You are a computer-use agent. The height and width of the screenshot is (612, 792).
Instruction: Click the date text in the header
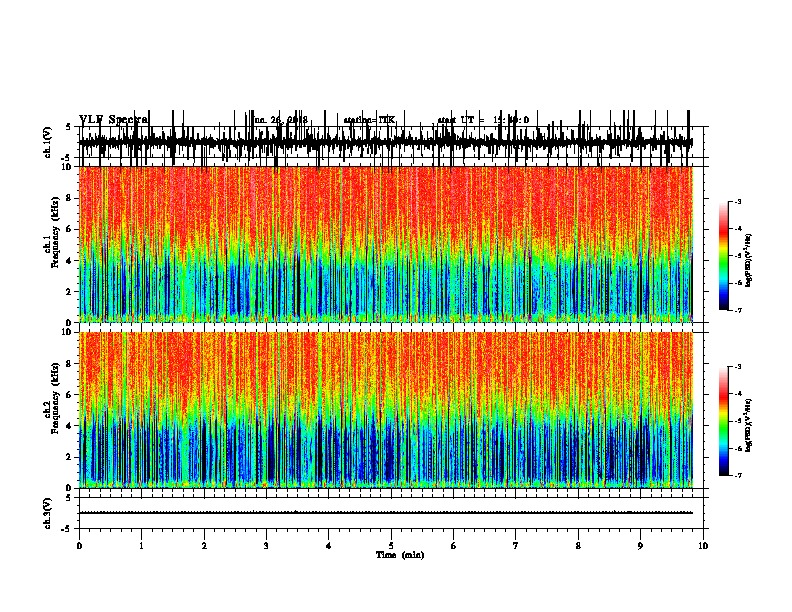[x=281, y=120]
